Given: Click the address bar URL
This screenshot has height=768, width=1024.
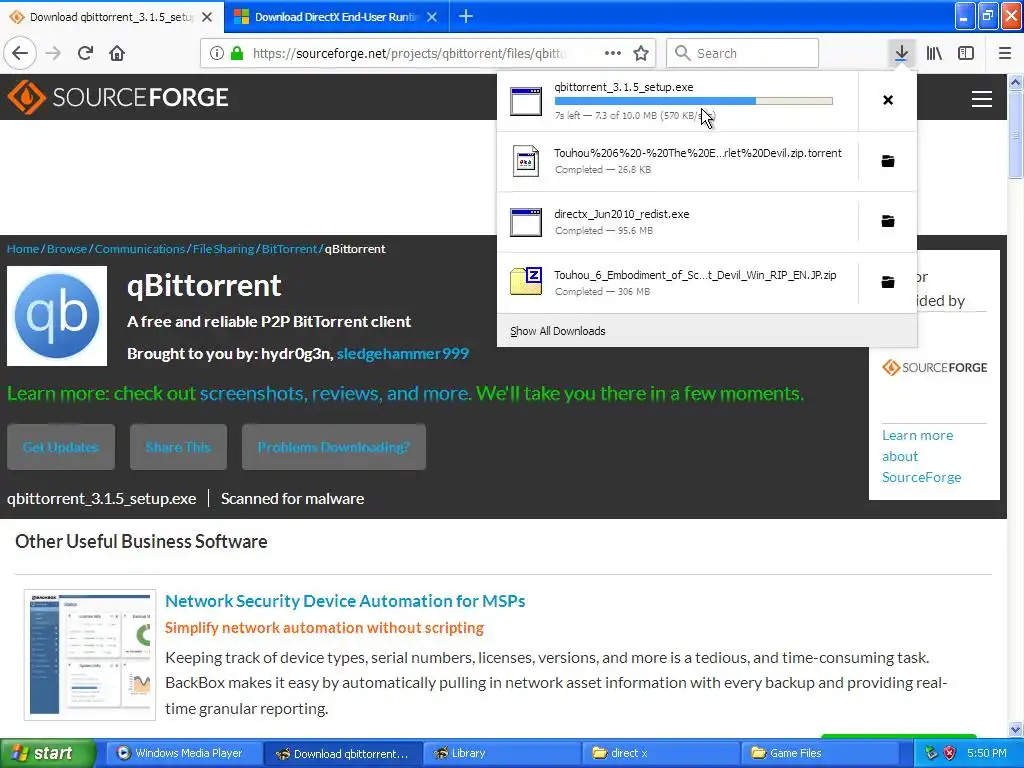Looking at the screenshot, I should 409,53.
